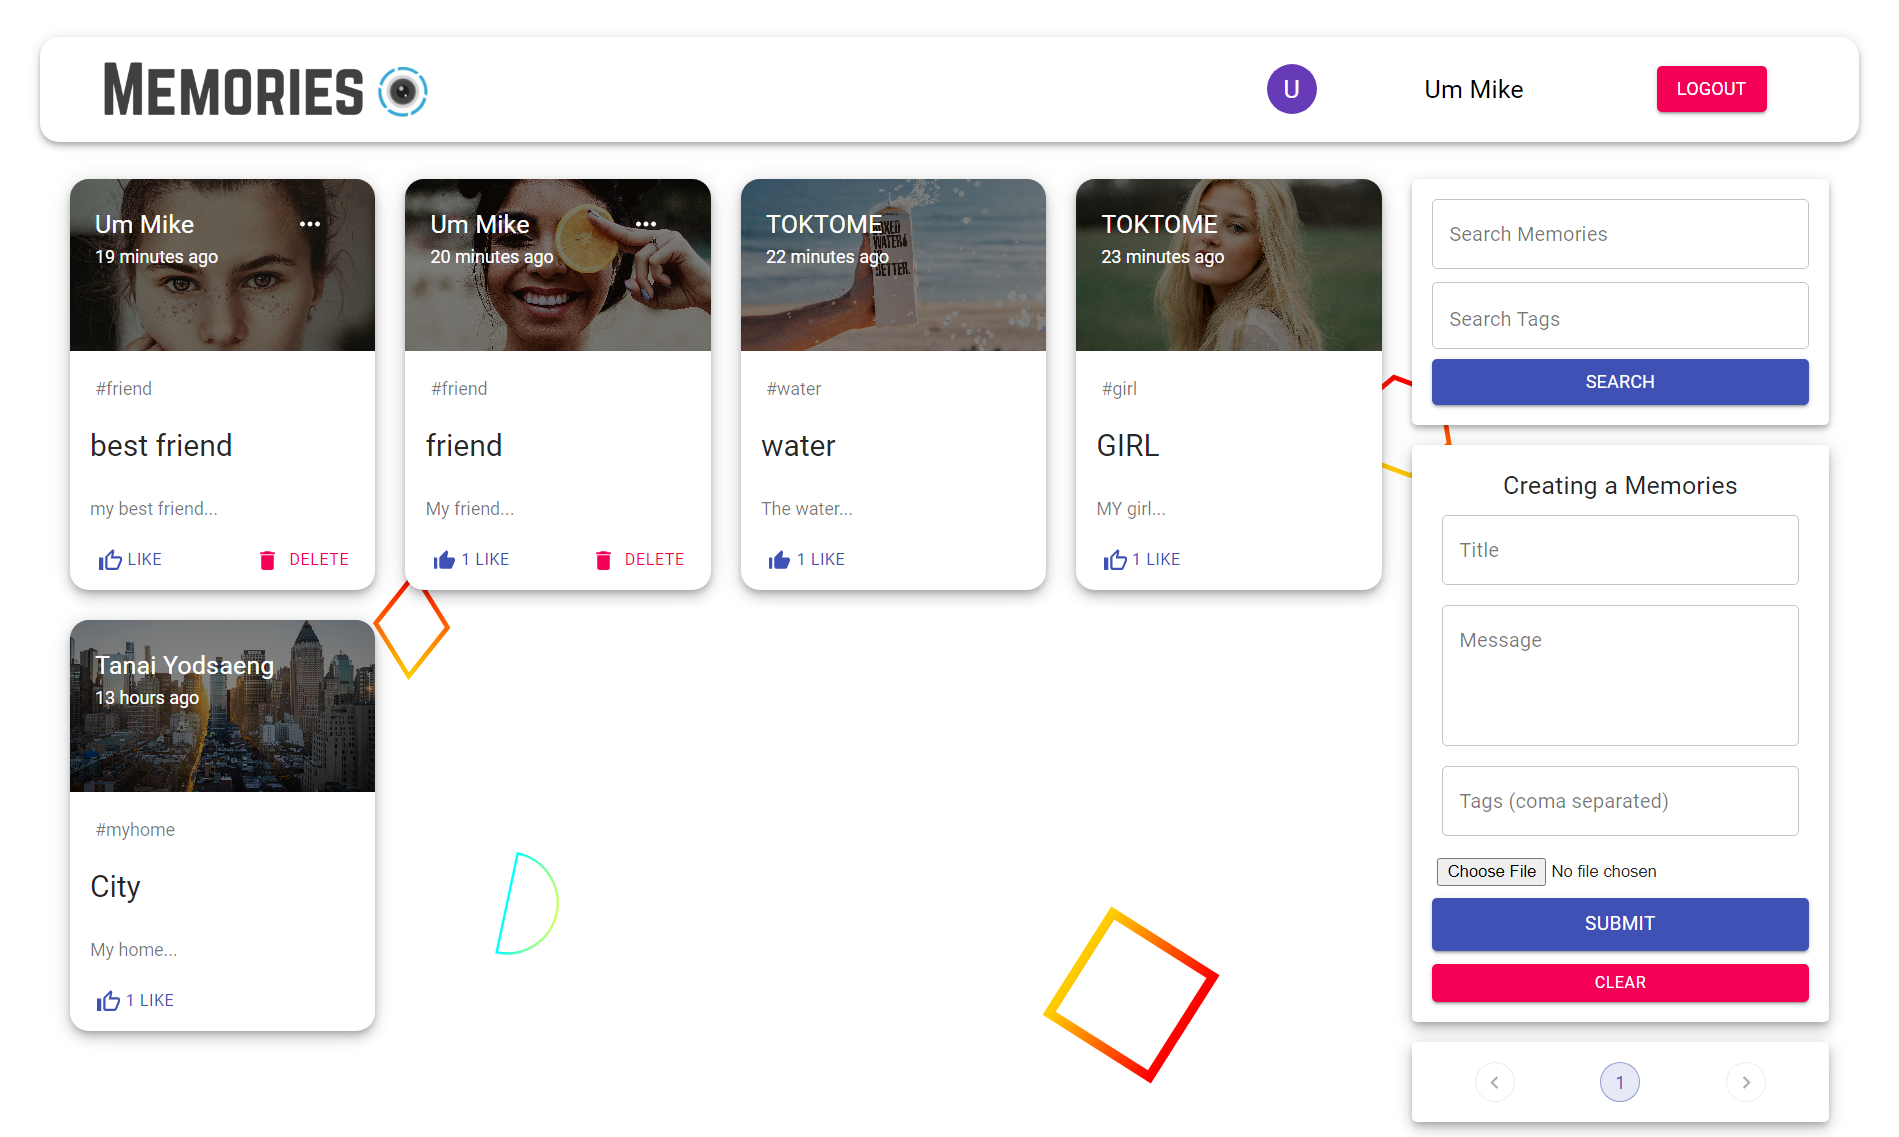The height and width of the screenshot is (1137, 1899).
Task: Click the Like icon on the water card
Action: point(779,559)
